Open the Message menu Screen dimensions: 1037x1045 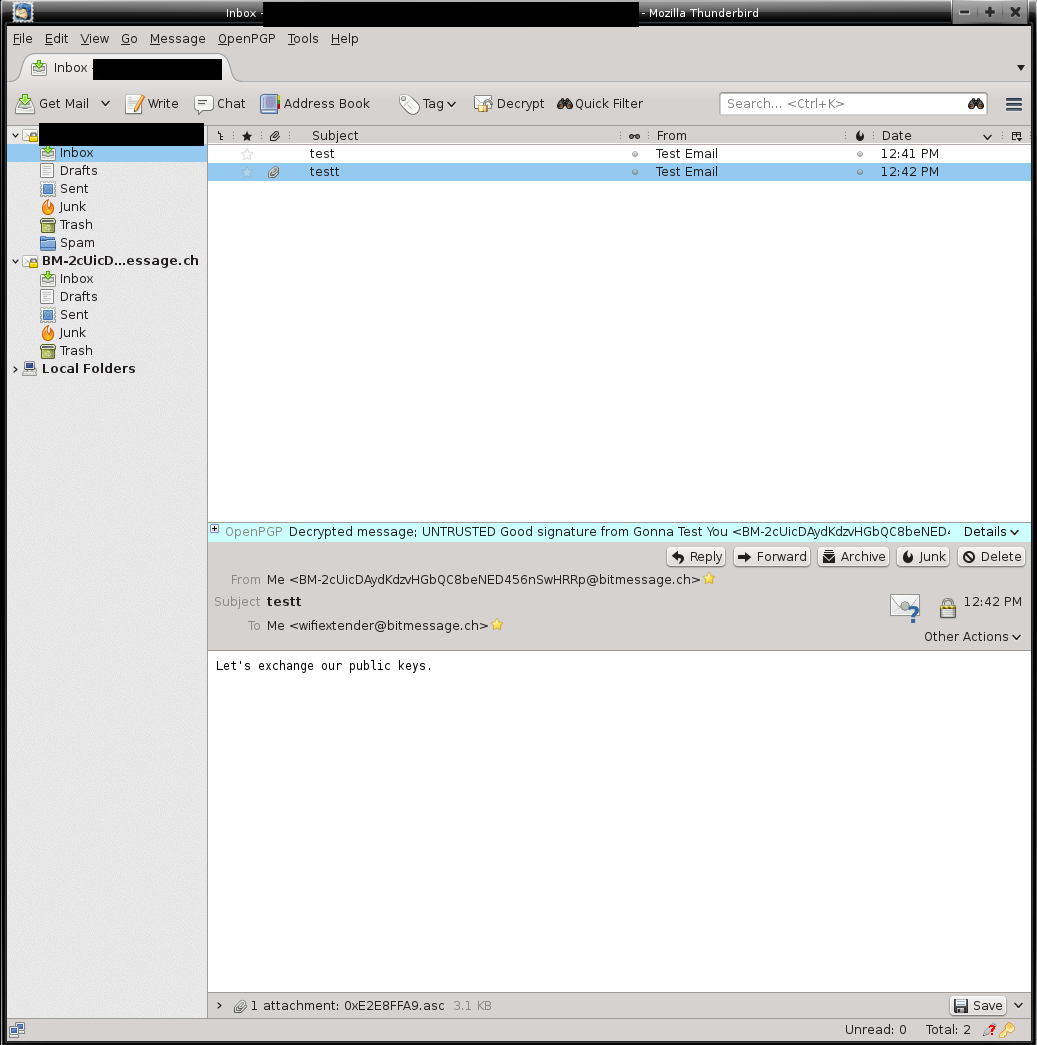click(x=178, y=39)
